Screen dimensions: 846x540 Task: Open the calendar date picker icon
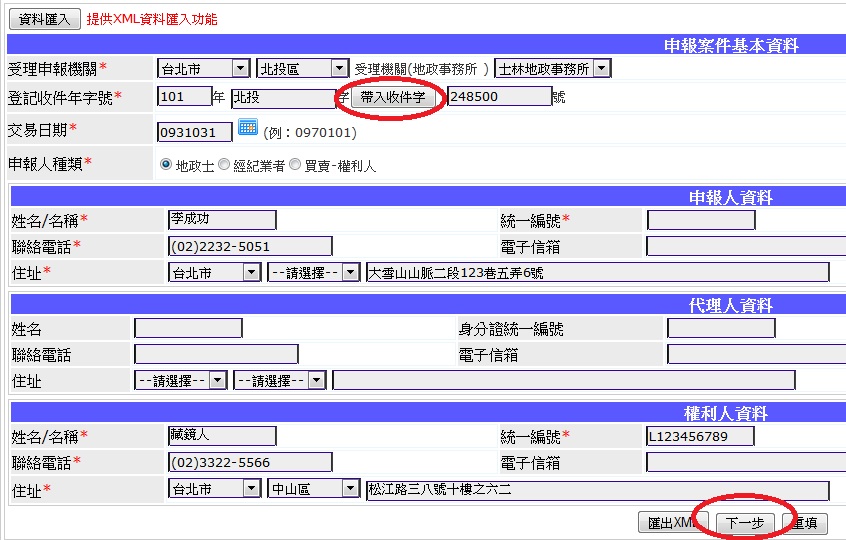click(x=248, y=129)
